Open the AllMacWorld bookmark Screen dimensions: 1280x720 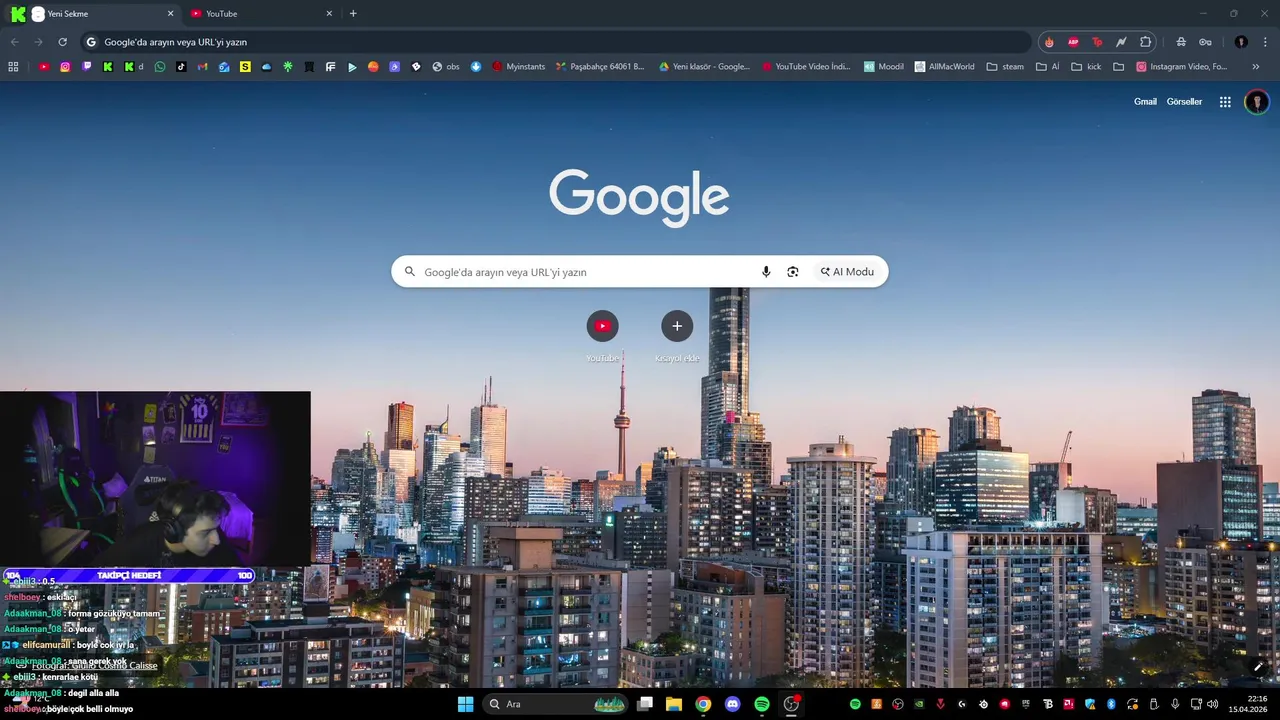[945, 67]
